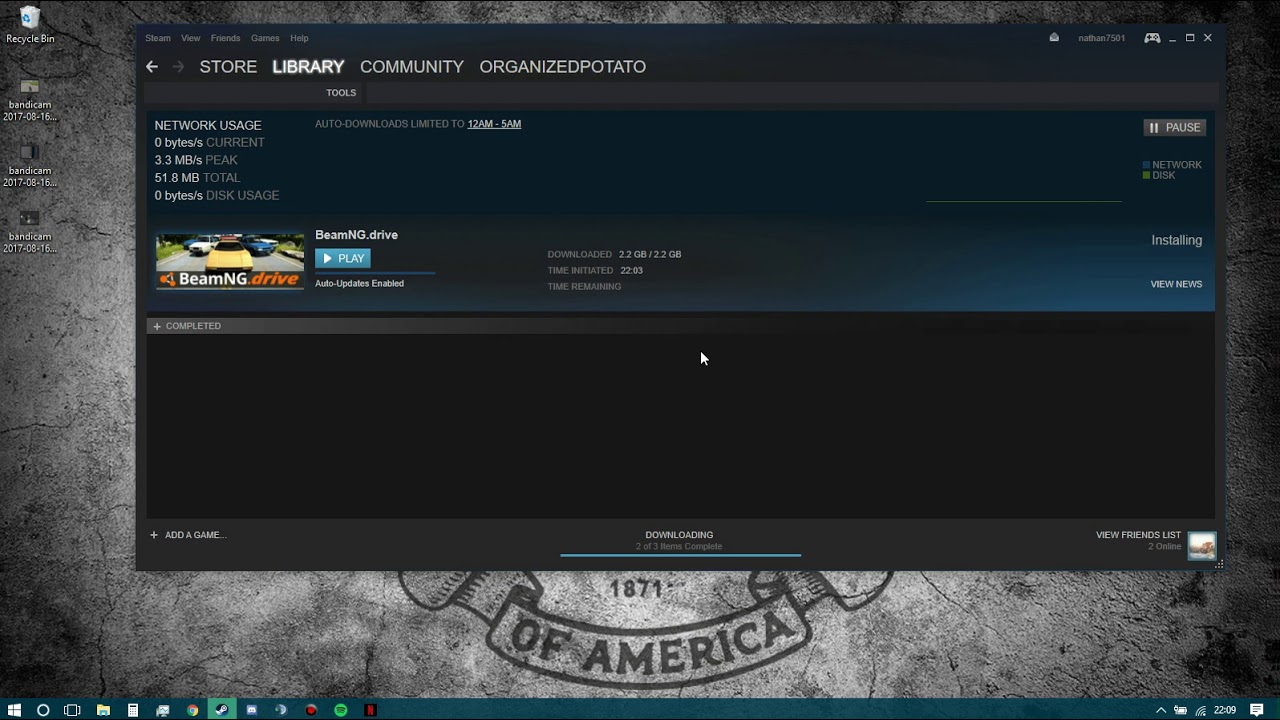Open the nathan7501 account dropdown

click(1101, 38)
